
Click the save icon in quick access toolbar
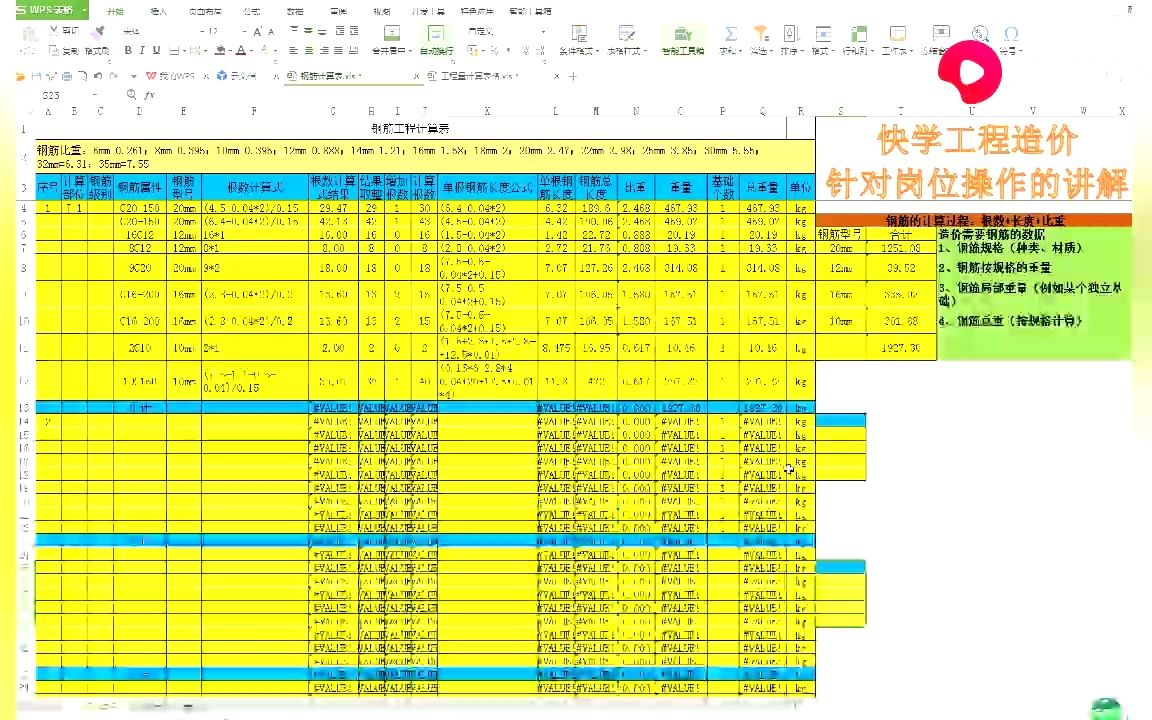click(38, 75)
